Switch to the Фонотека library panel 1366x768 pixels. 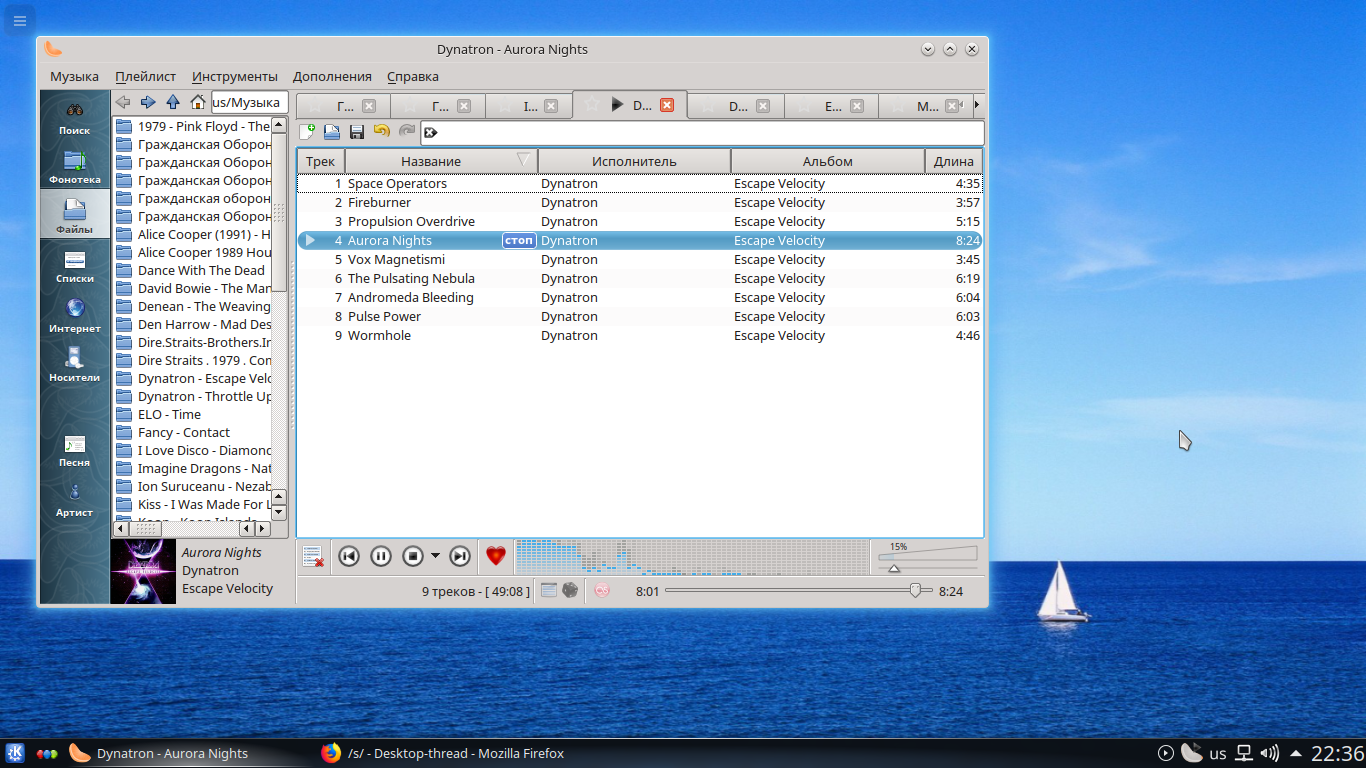point(74,166)
